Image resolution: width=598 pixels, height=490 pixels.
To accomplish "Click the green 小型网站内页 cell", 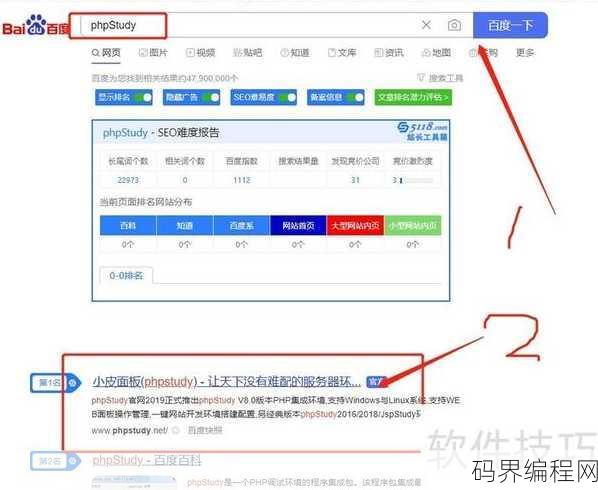I will (413, 226).
